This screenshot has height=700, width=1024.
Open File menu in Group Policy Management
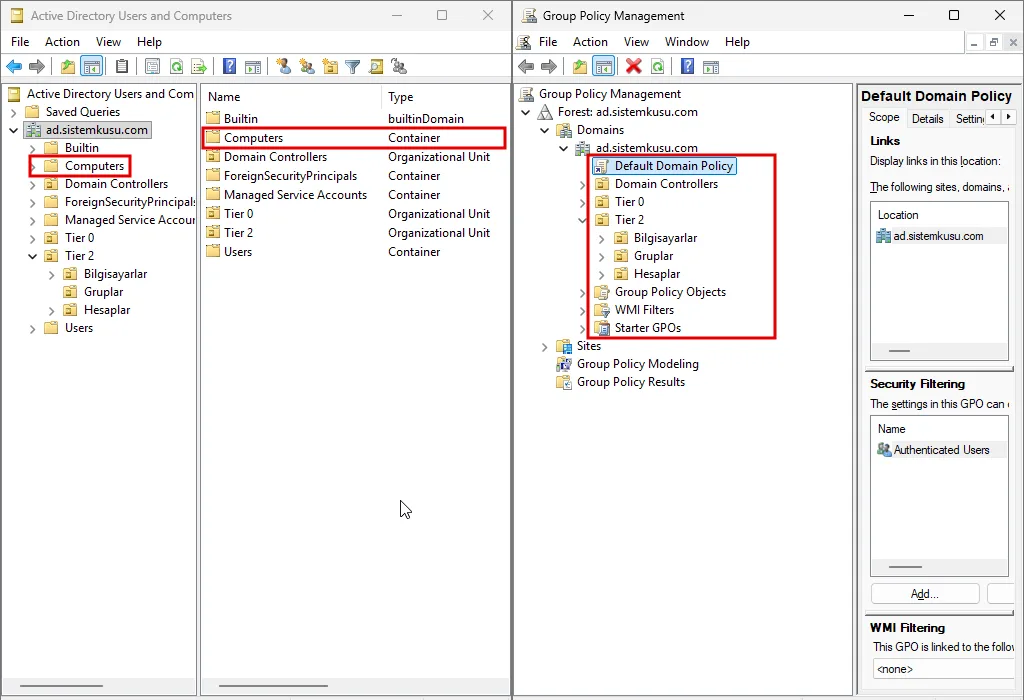click(x=548, y=42)
